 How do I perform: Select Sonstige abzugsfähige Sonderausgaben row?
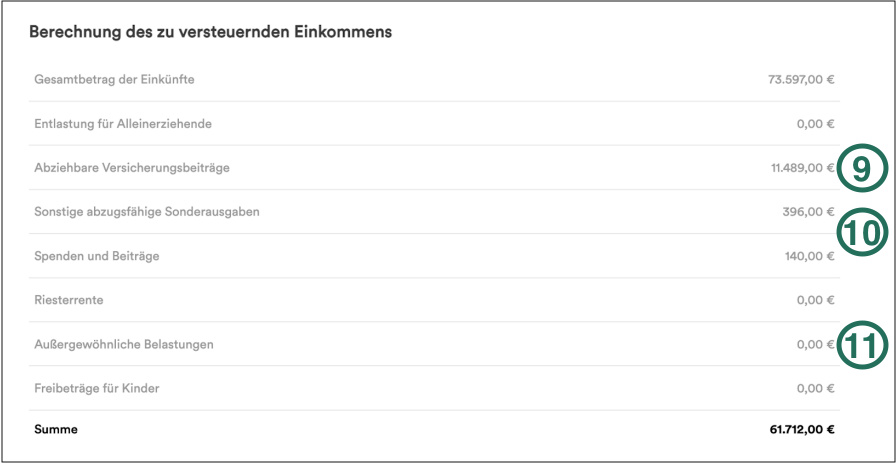434,212
